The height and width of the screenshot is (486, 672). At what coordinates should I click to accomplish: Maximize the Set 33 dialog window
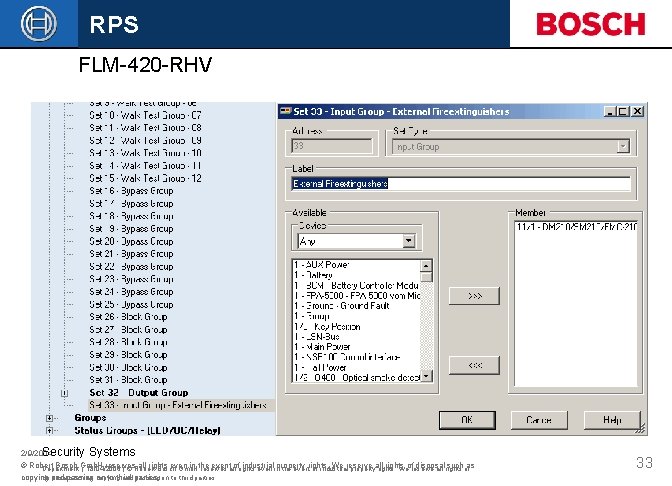[623, 111]
